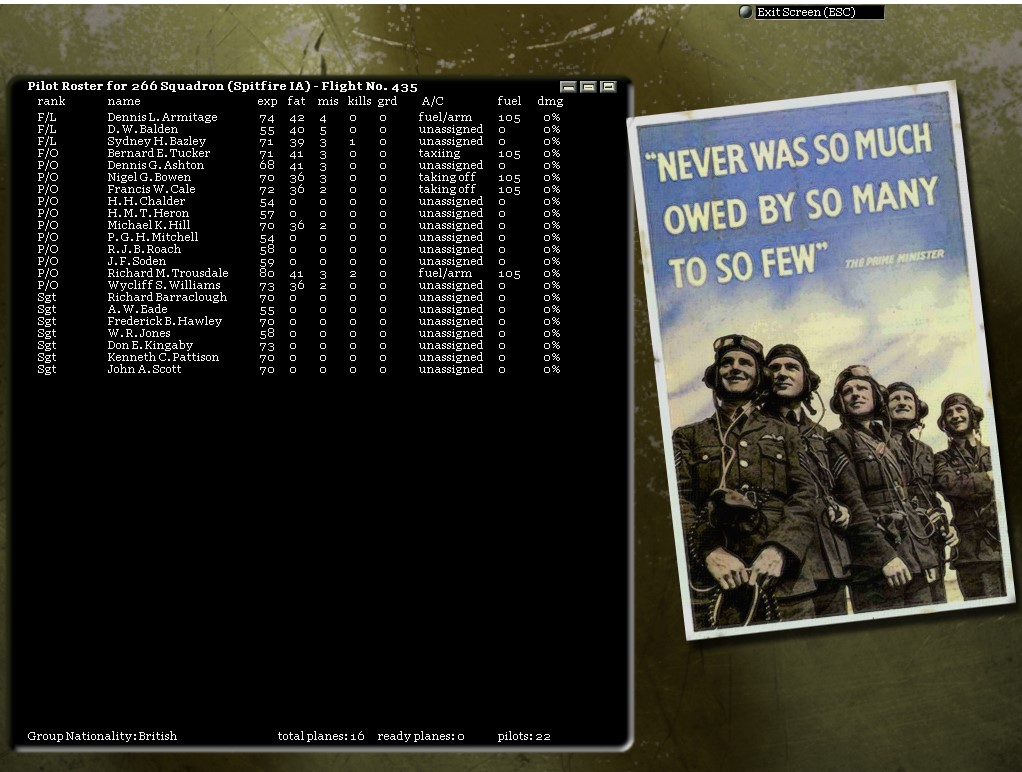The width and height of the screenshot is (1022, 772).
Task: Click mis value 5 in Balden's row
Action: click(323, 130)
